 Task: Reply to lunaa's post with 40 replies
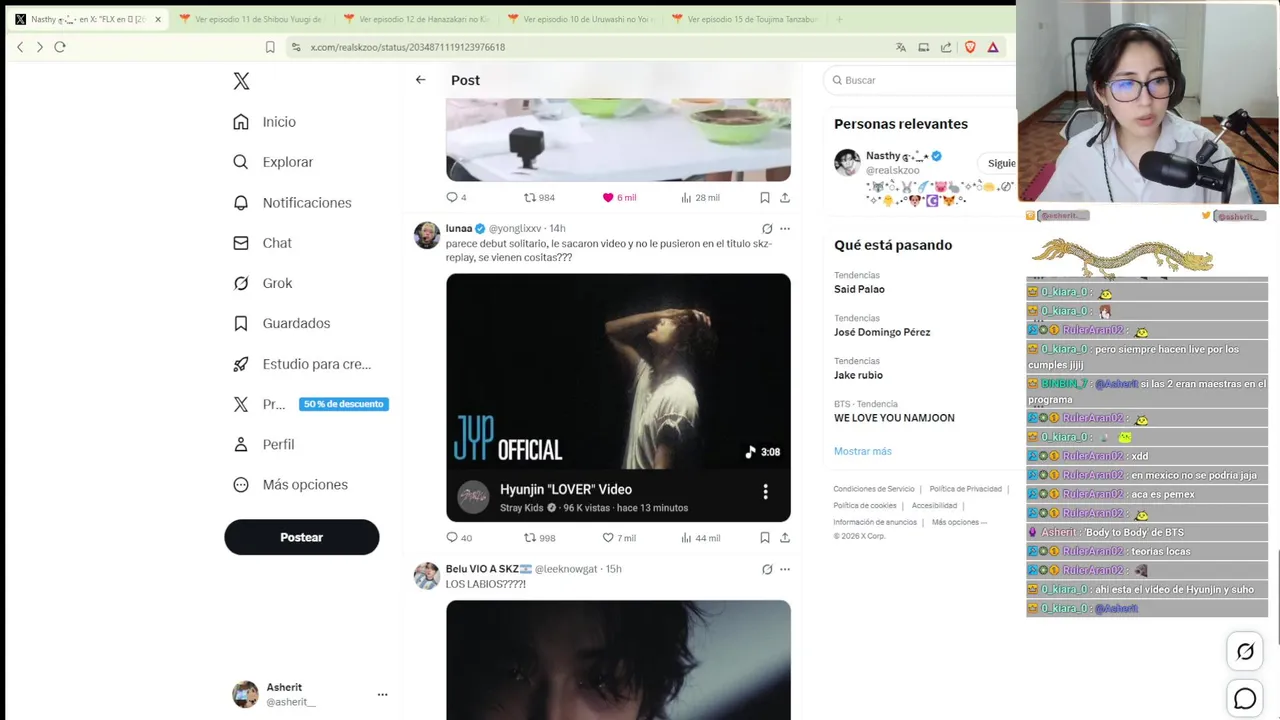point(459,538)
